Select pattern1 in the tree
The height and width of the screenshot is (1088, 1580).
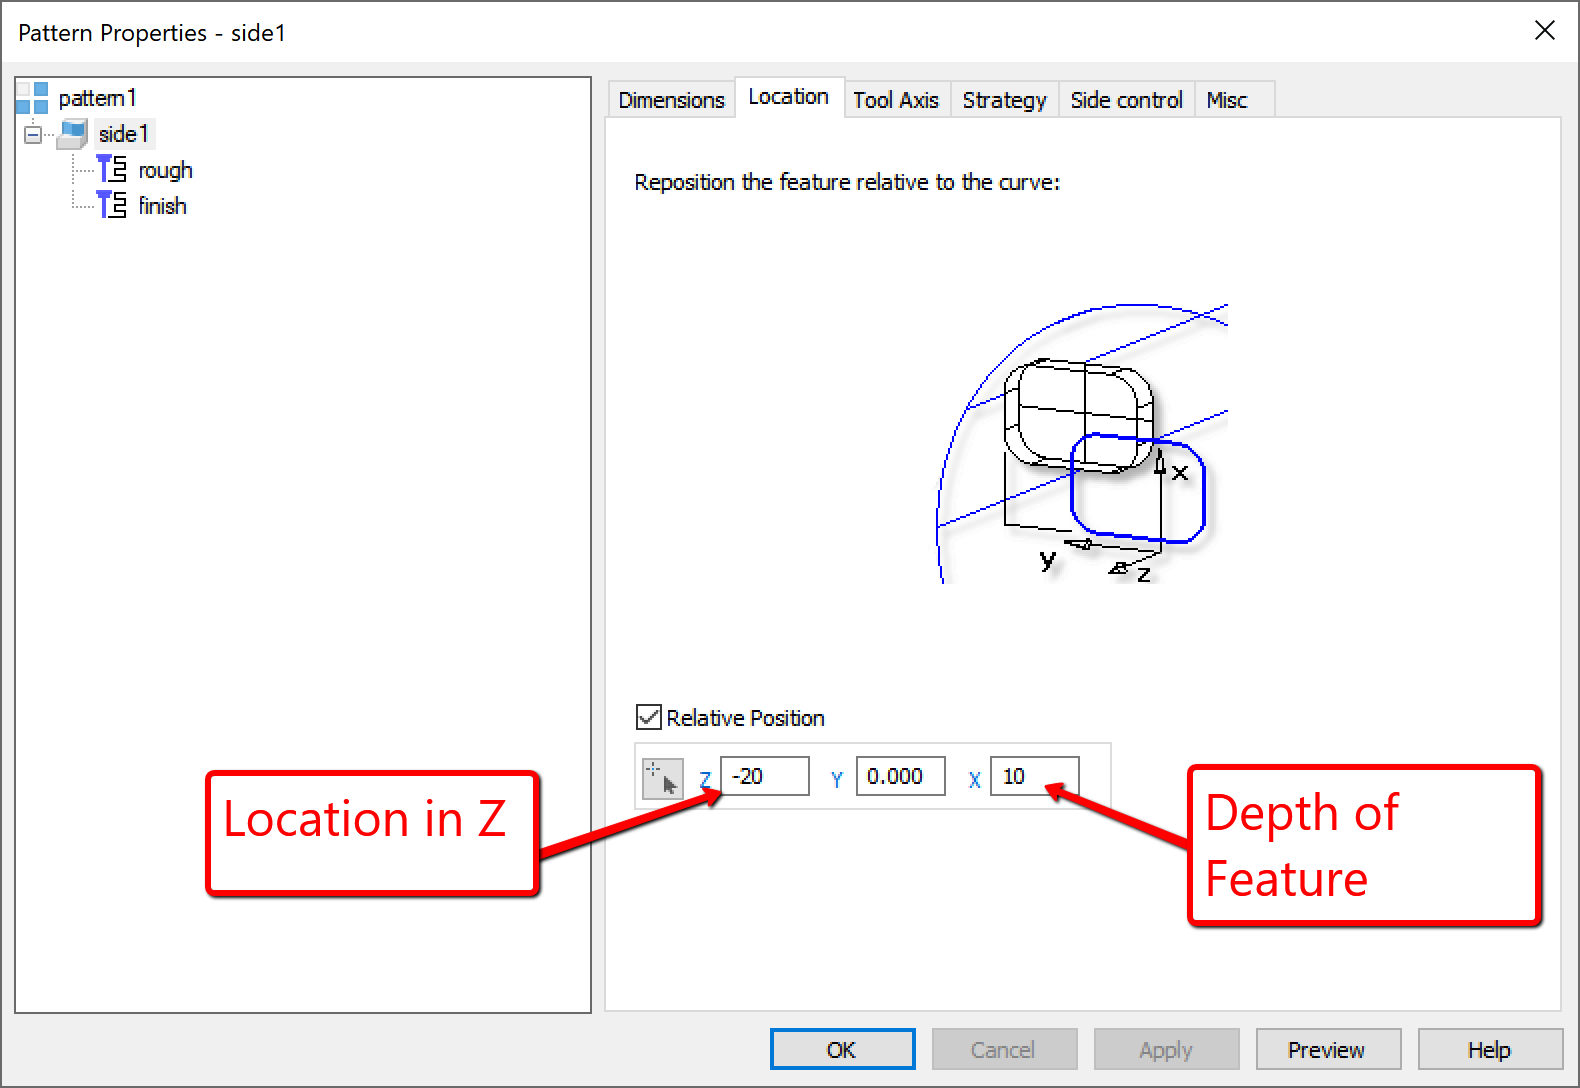[97, 98]
